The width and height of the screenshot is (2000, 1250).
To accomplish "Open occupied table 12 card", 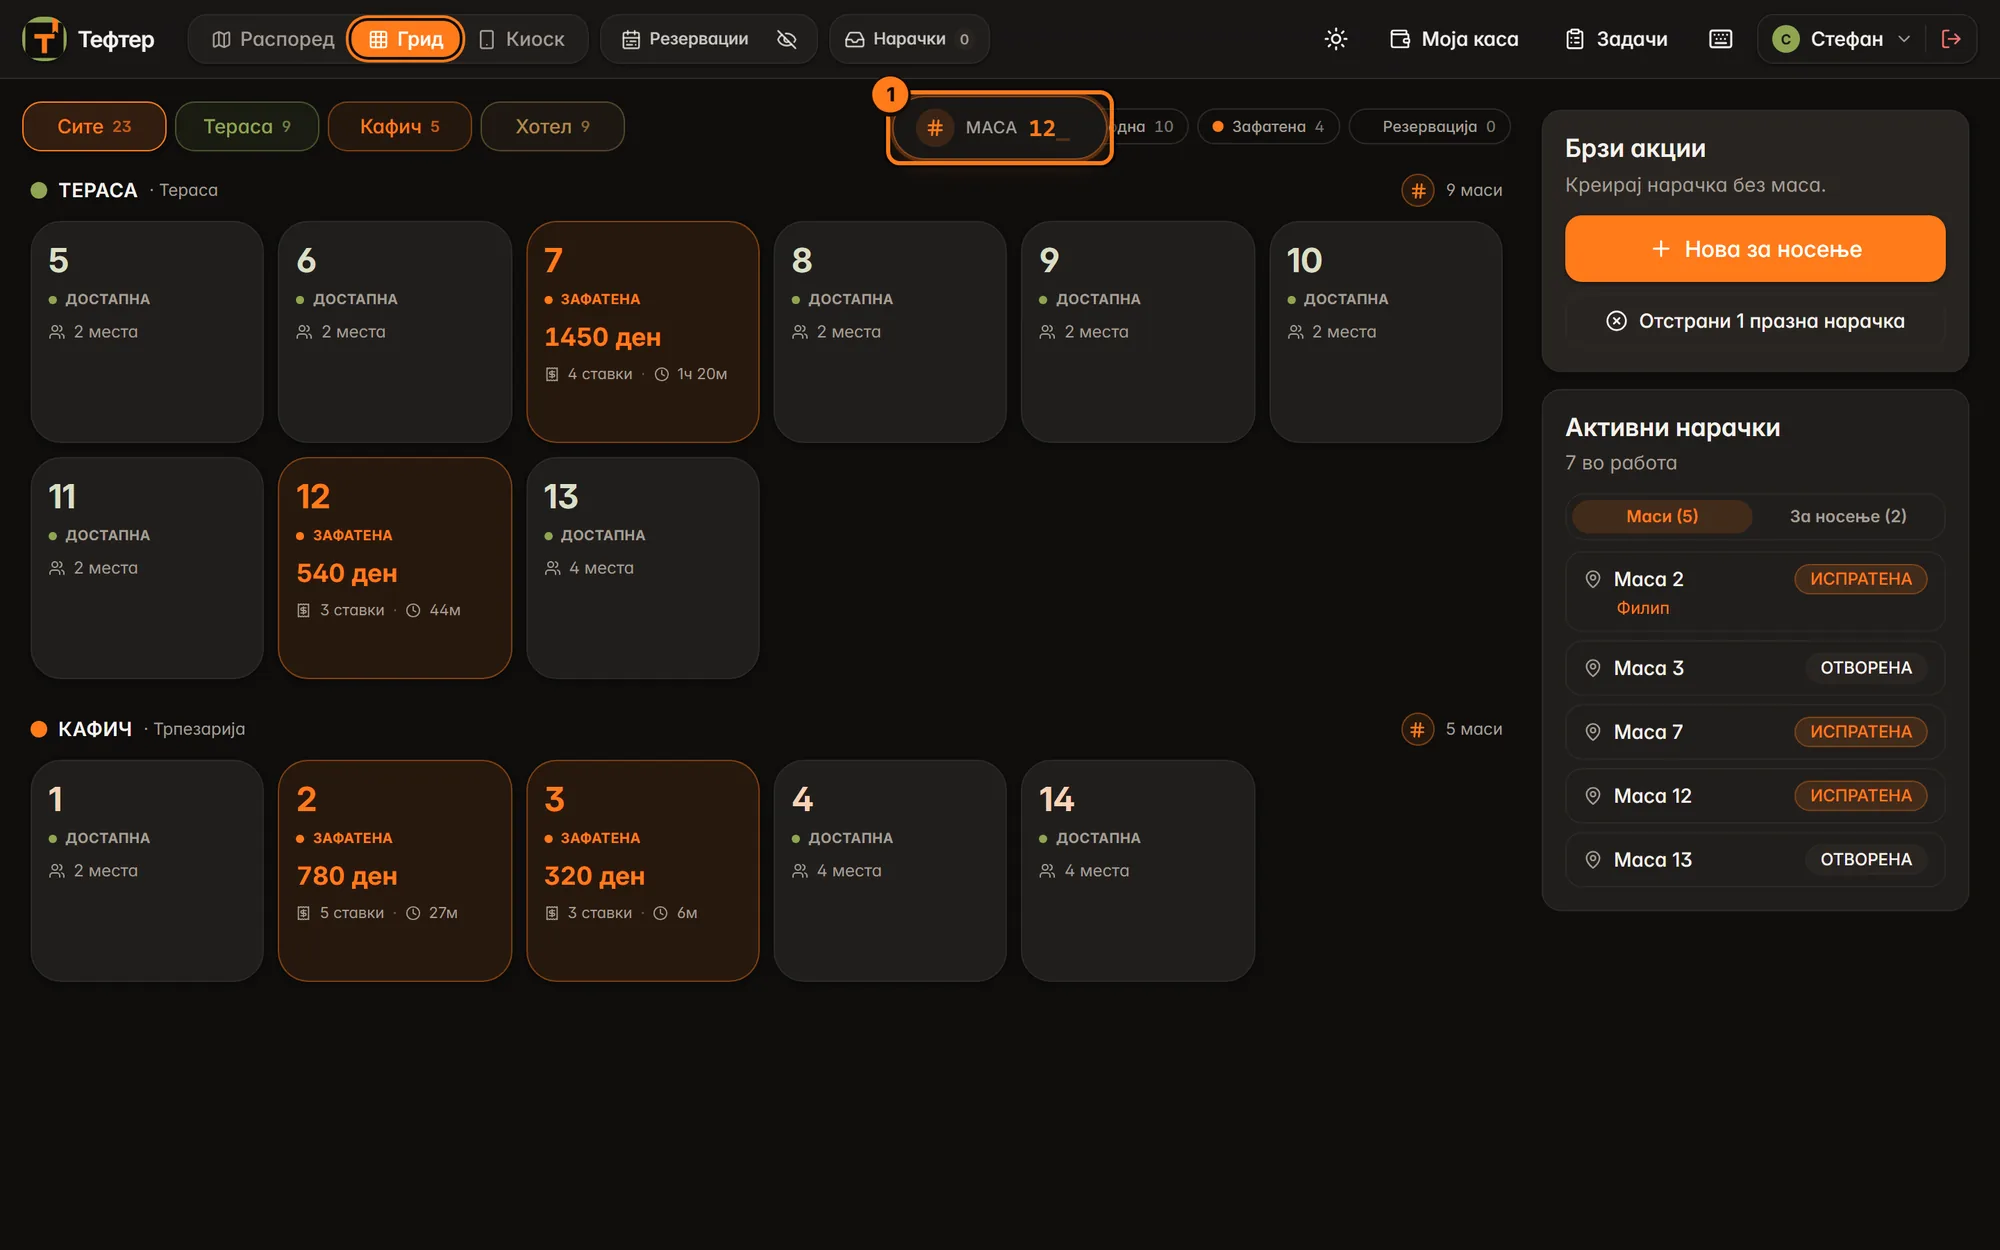I will point(395,568).
